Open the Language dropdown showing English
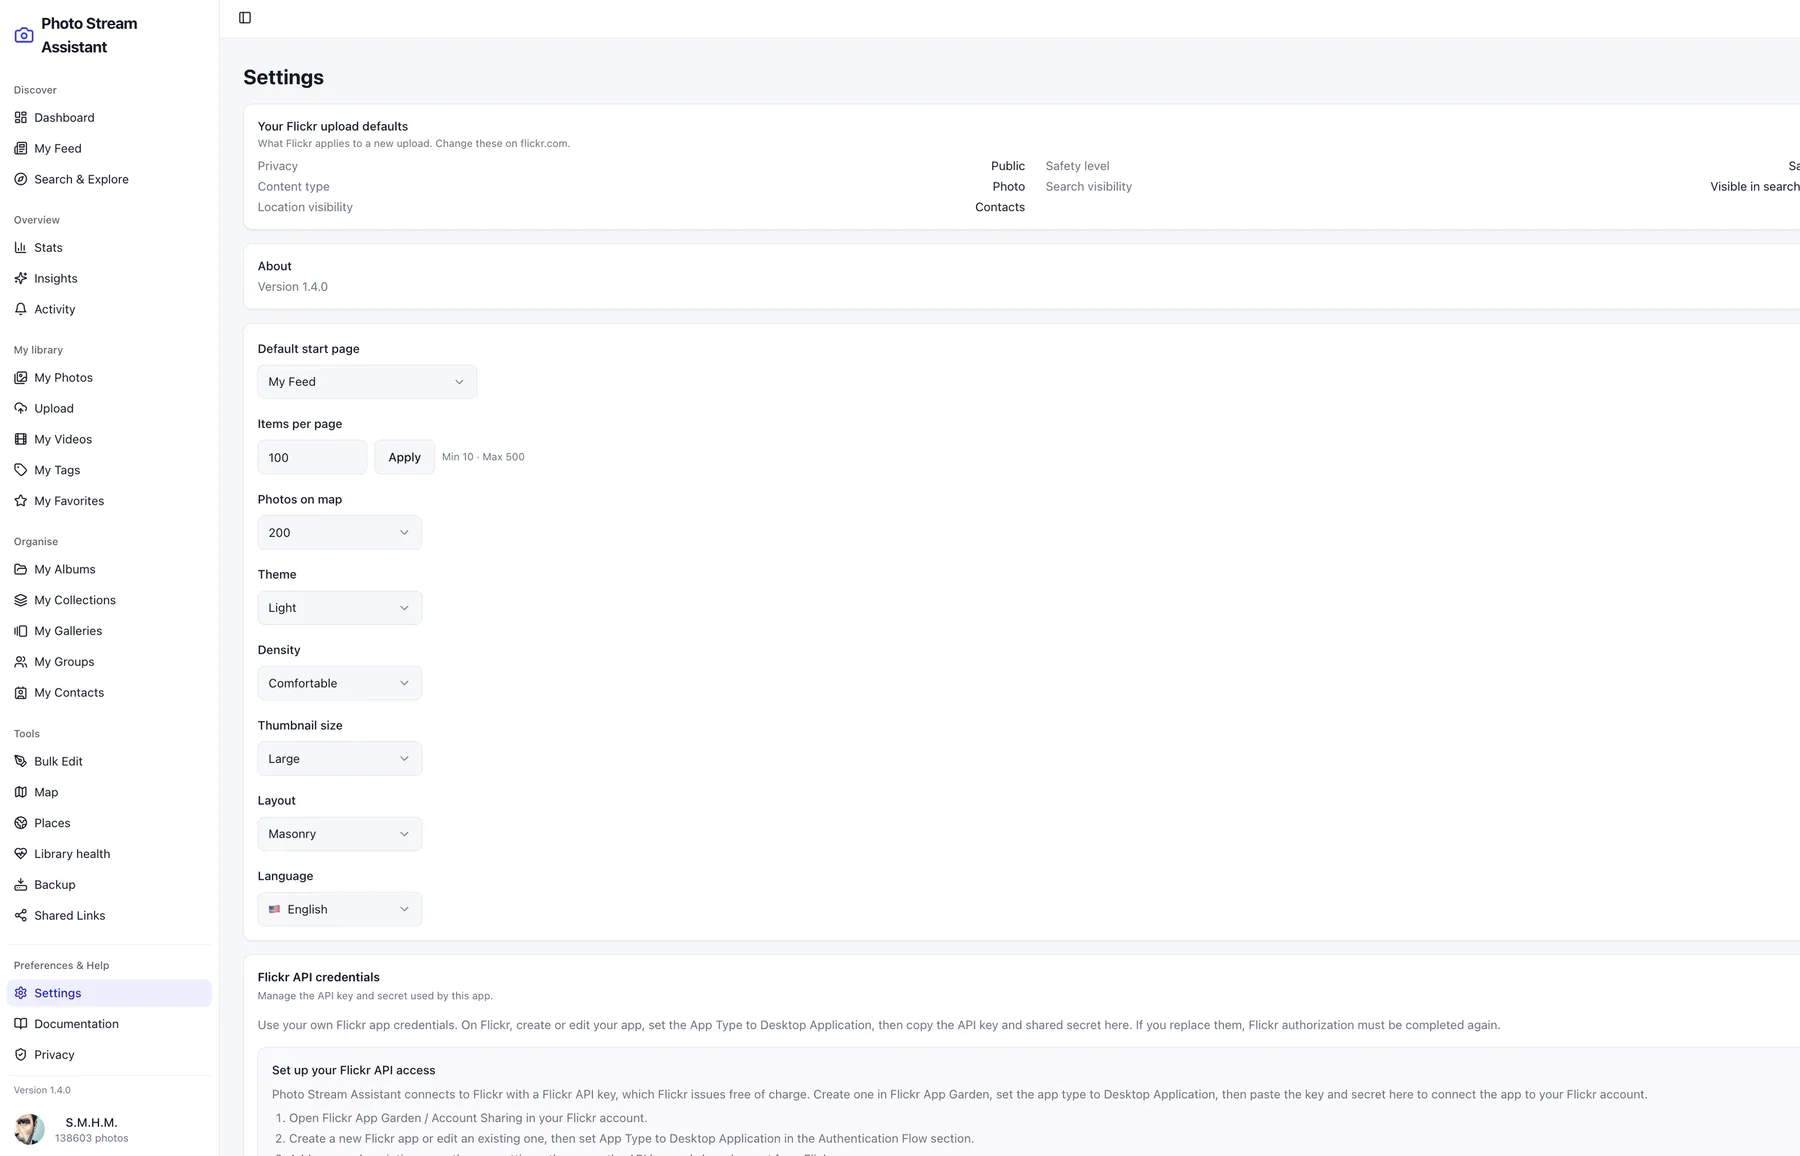The height and width of the screenshot is (1156, 1800). 340,909
